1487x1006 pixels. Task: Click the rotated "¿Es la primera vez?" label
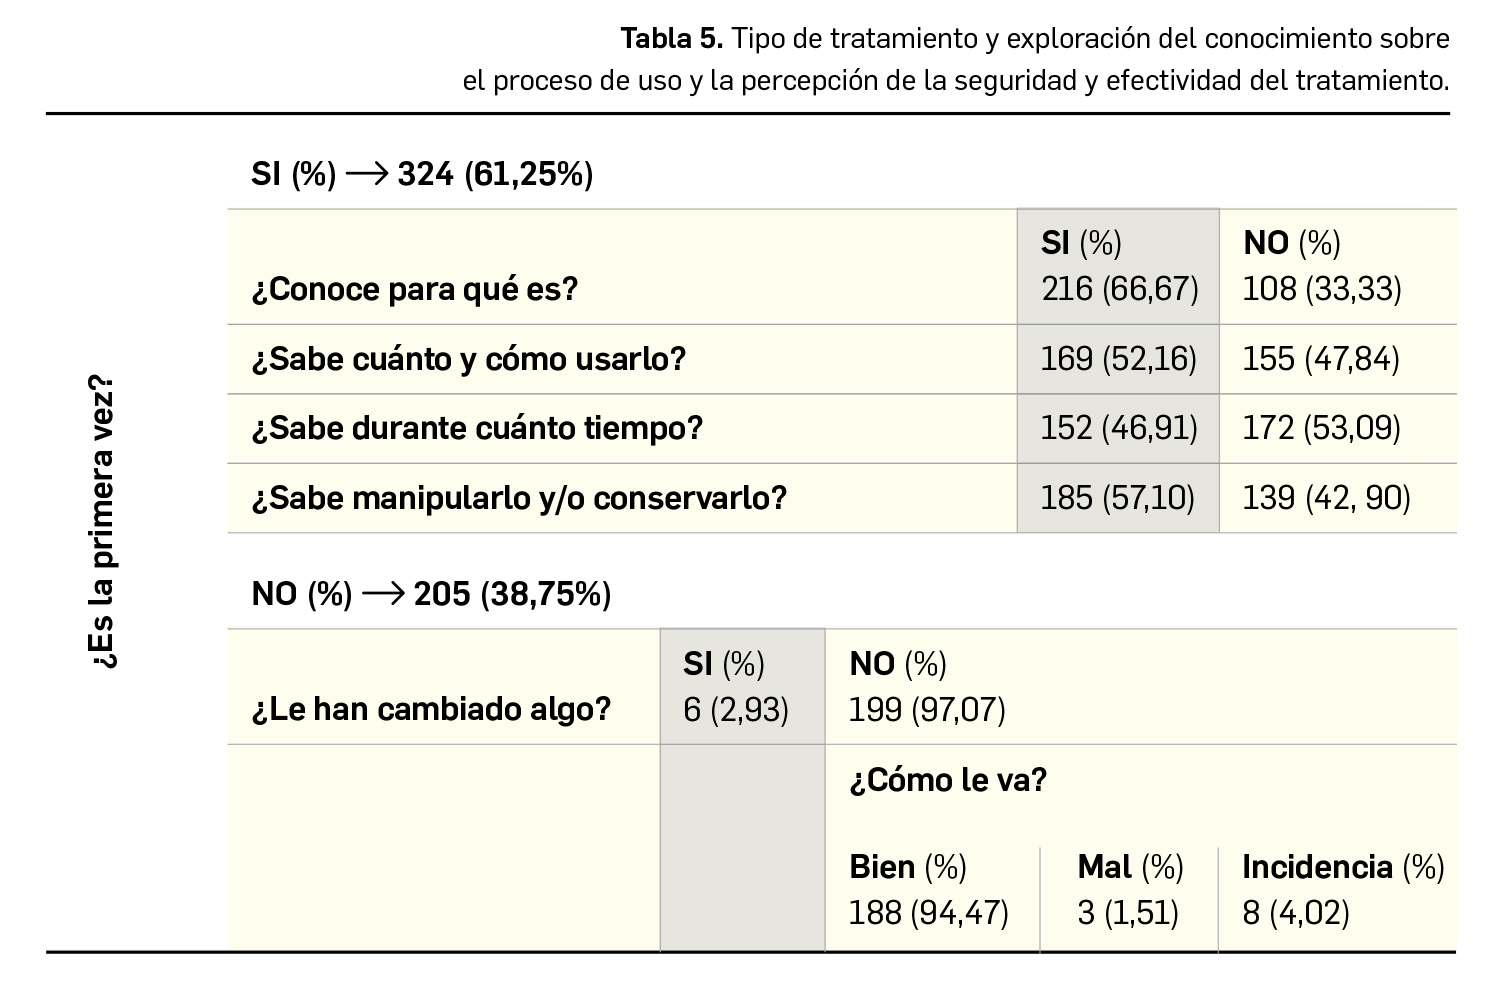(x=102, y=523)
